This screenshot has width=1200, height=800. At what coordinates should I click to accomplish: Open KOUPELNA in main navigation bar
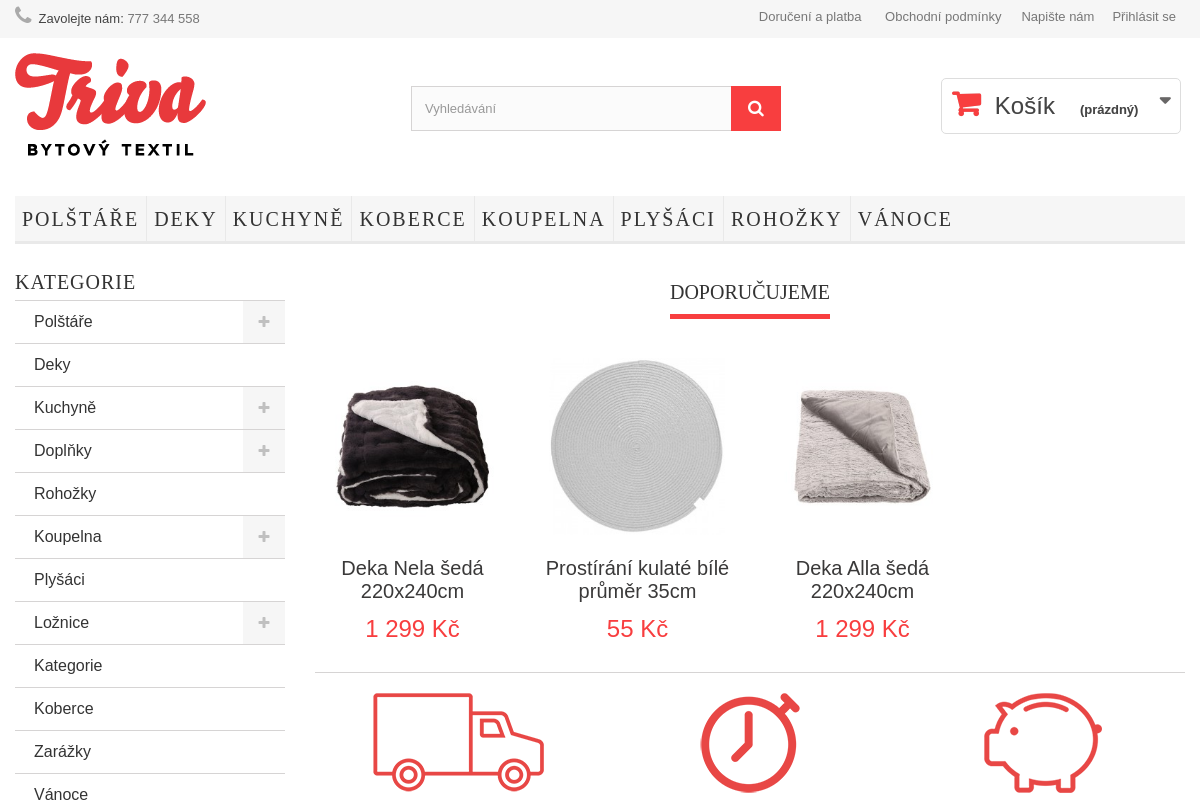pos(543,219)
